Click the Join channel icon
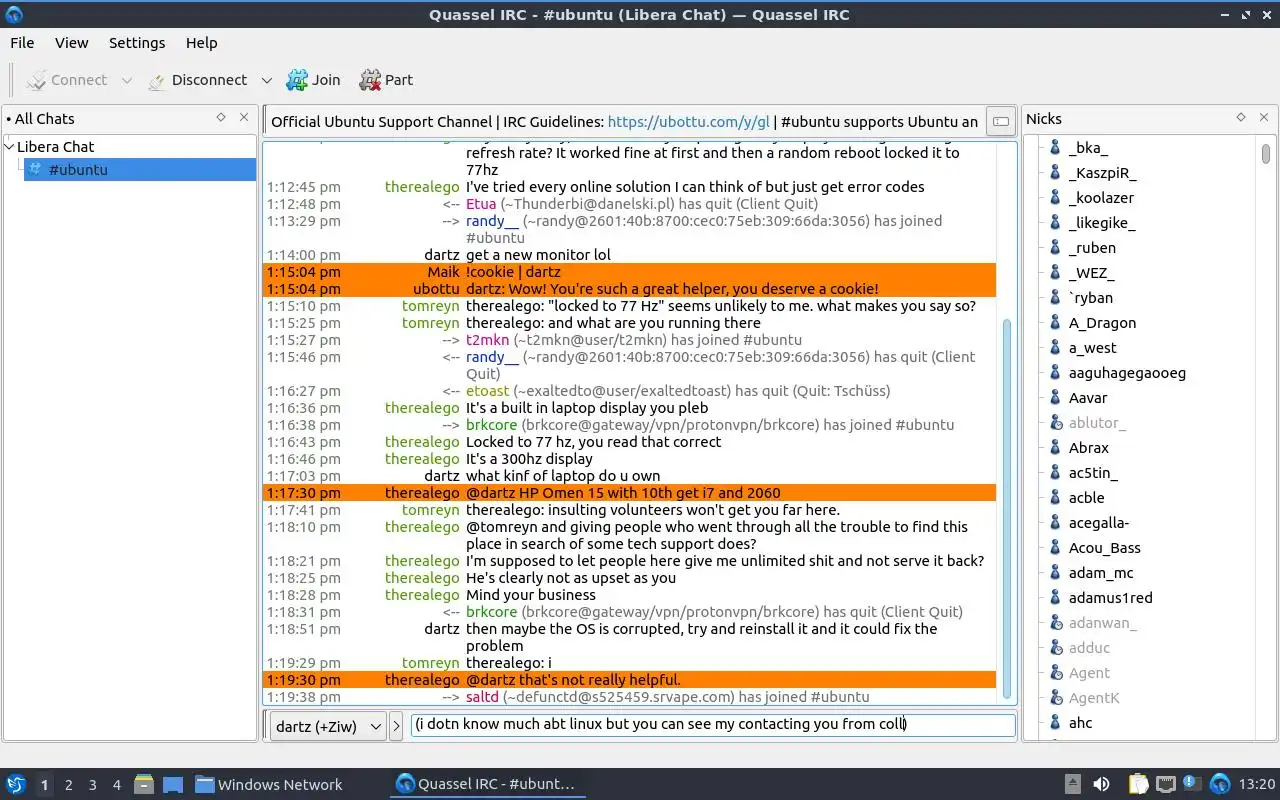Screen dimensions: 1280x800 pos(297,80)
